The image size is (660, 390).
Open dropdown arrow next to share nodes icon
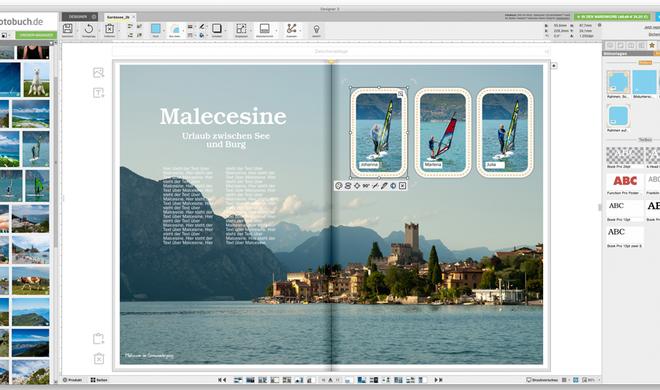(300, 30)
